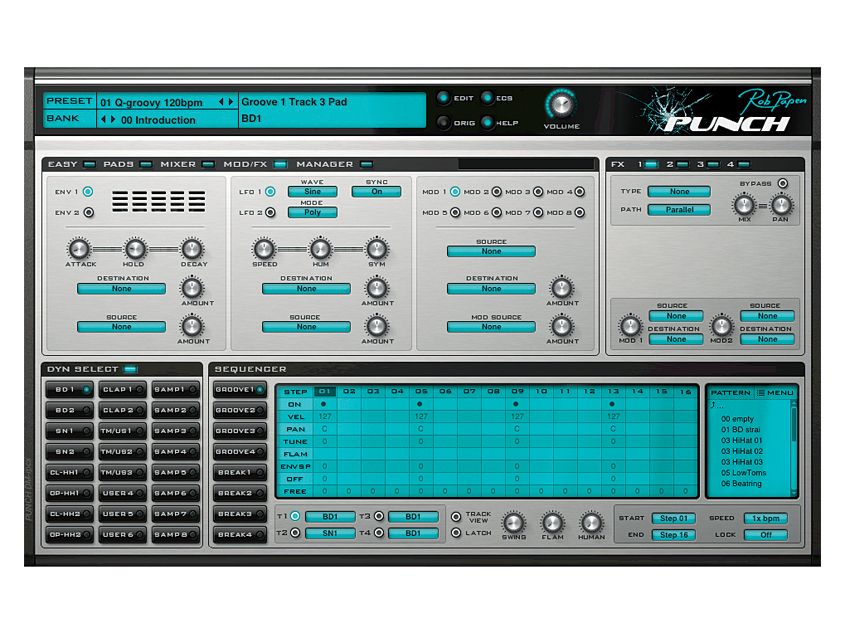Select the SAMP8 sample pad
Image resolution: width=850 pixels, height=638 pixels.
click(x=176, y=535)
